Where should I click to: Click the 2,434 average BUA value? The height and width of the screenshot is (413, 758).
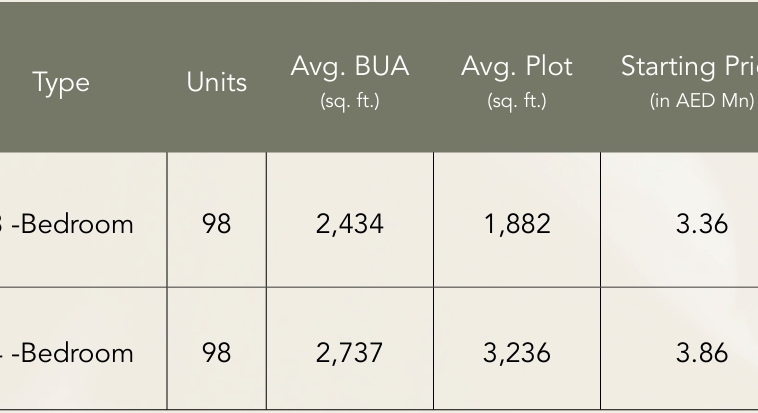click(349, 224)
